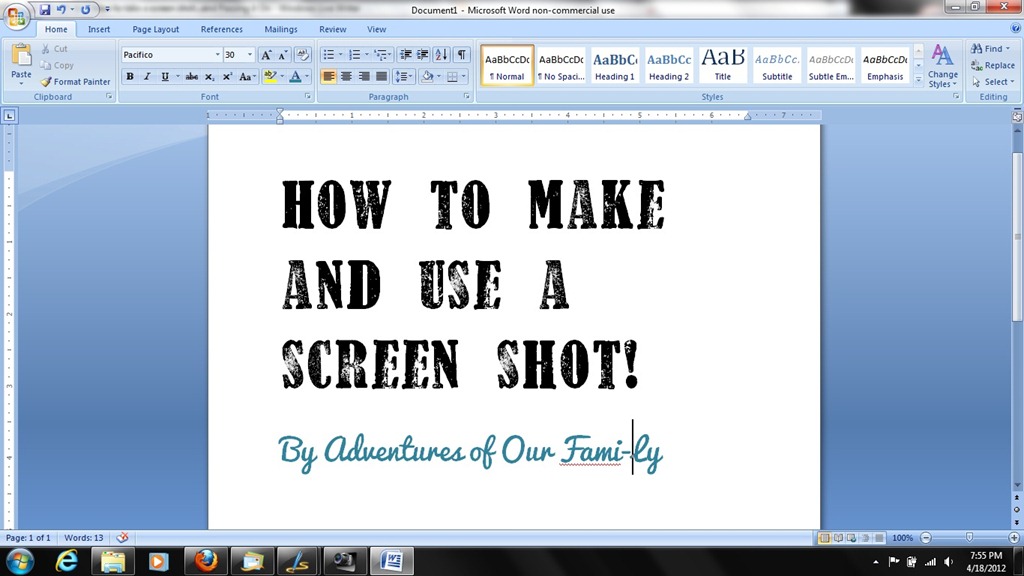This screenshot has width=1024, height=576.
Task: Decrease paragraph indent
Action: [x=405, y=55]
